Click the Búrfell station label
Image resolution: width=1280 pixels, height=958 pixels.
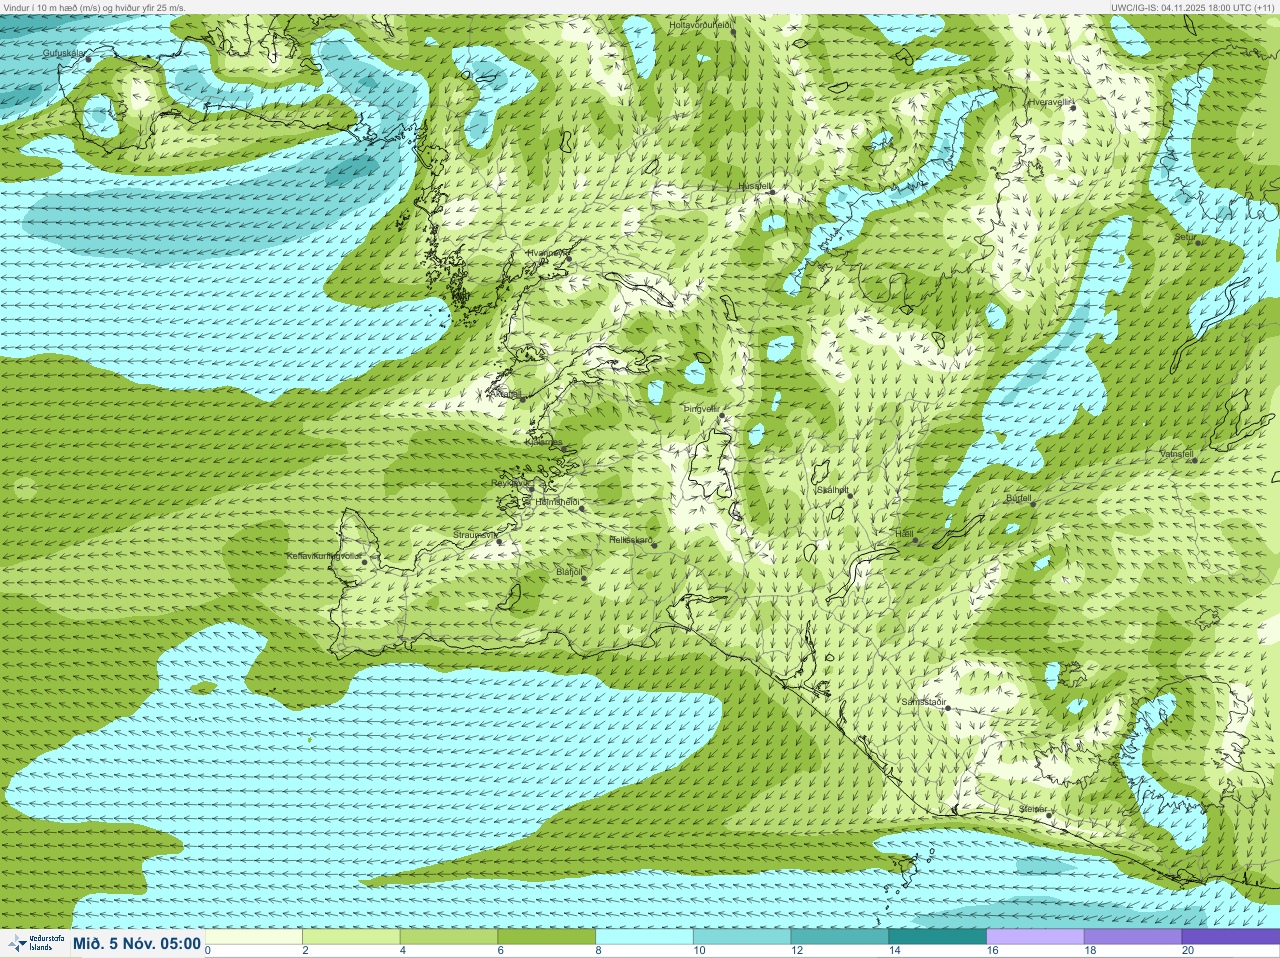(x=1018, y=497)
